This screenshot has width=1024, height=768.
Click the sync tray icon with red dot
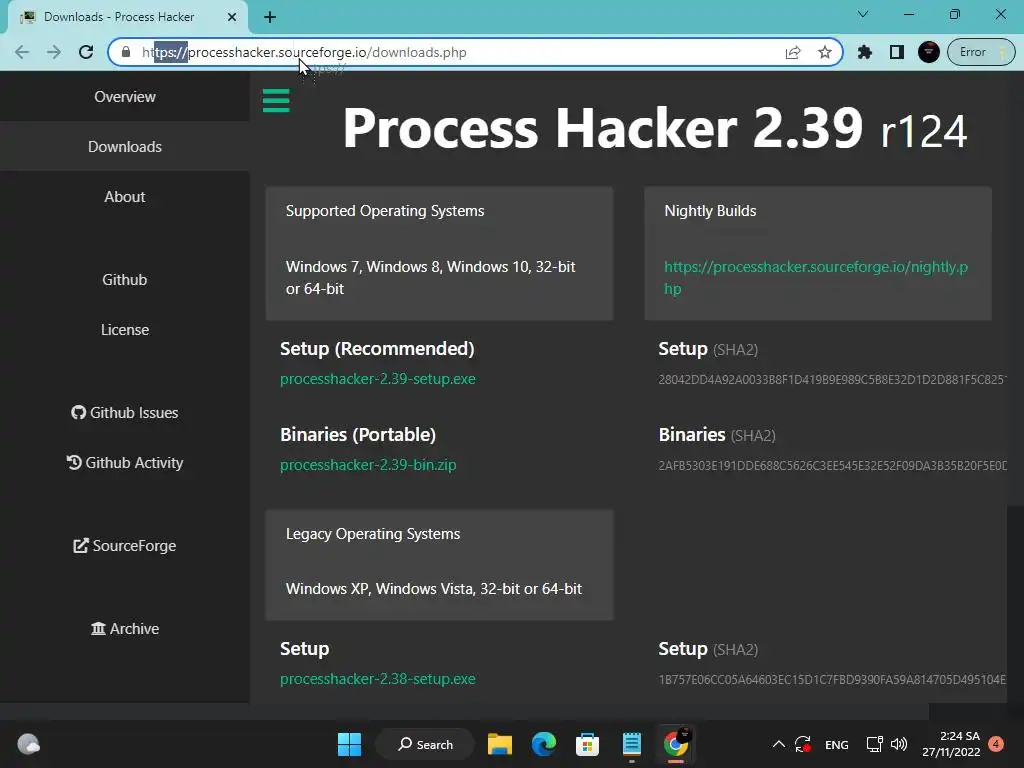tap(803, 744)
